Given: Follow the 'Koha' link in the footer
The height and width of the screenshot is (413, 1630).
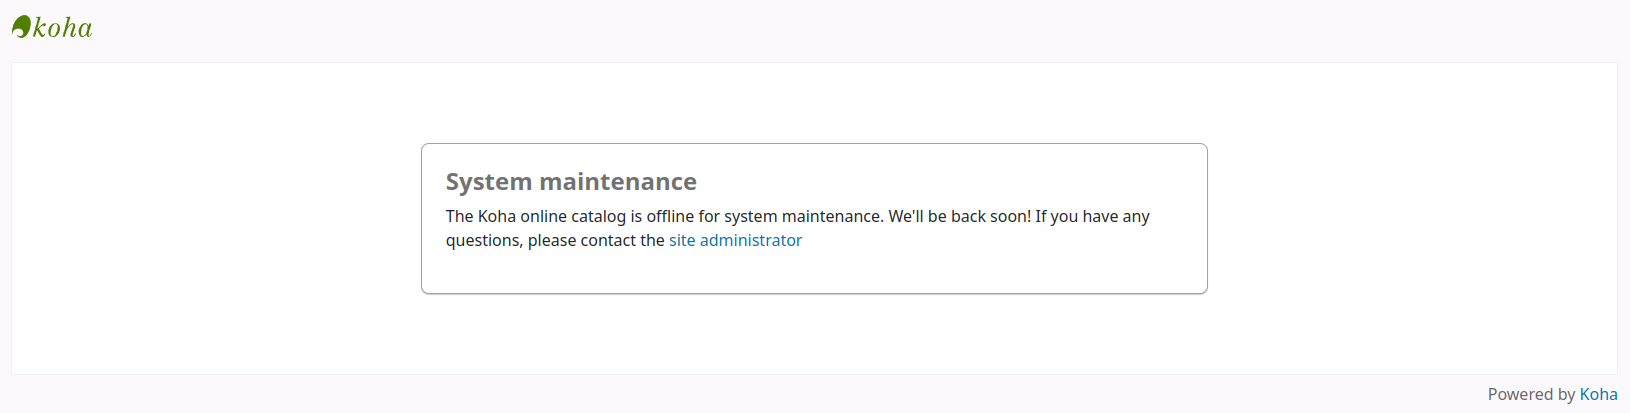Looking at the screenshot, I should (x=1598, y=394).
